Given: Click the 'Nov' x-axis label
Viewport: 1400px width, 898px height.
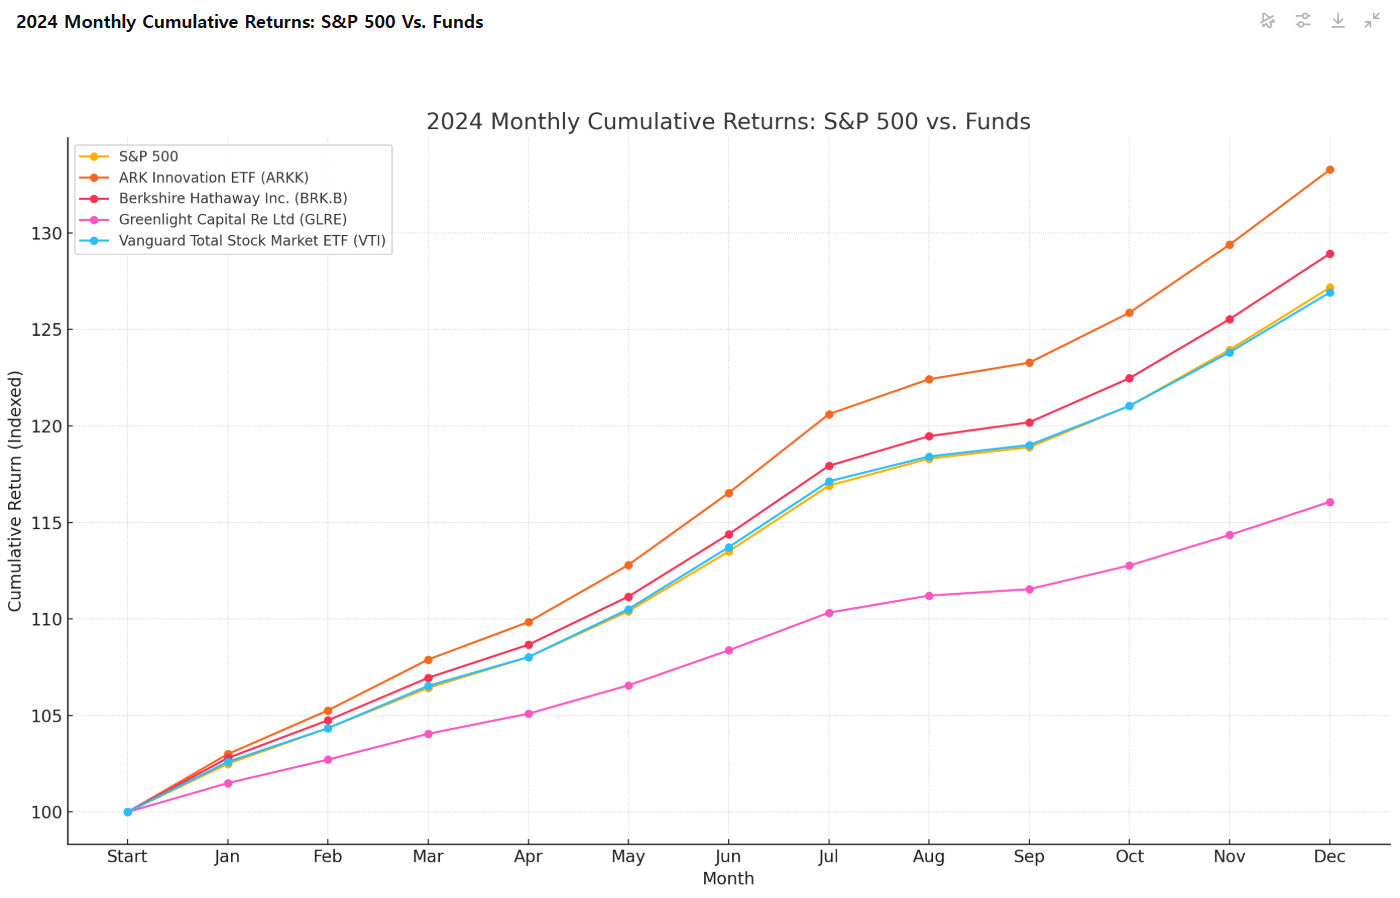Looking at the screenshot, I should coord(1229,856).
